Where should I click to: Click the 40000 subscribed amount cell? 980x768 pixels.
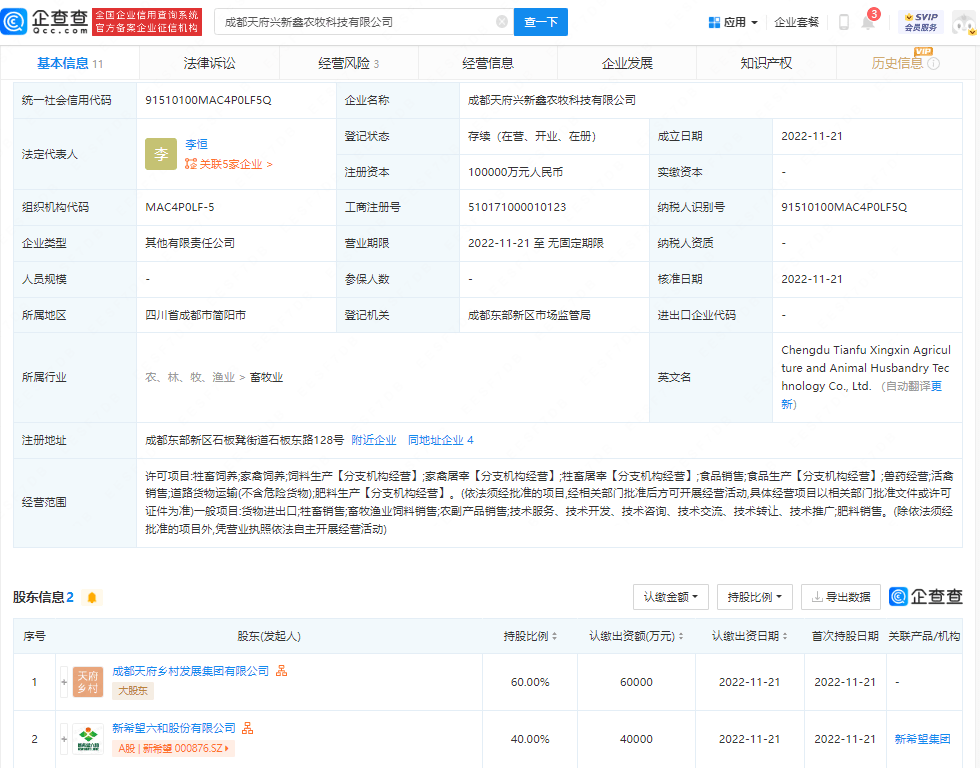pos(636,739)
